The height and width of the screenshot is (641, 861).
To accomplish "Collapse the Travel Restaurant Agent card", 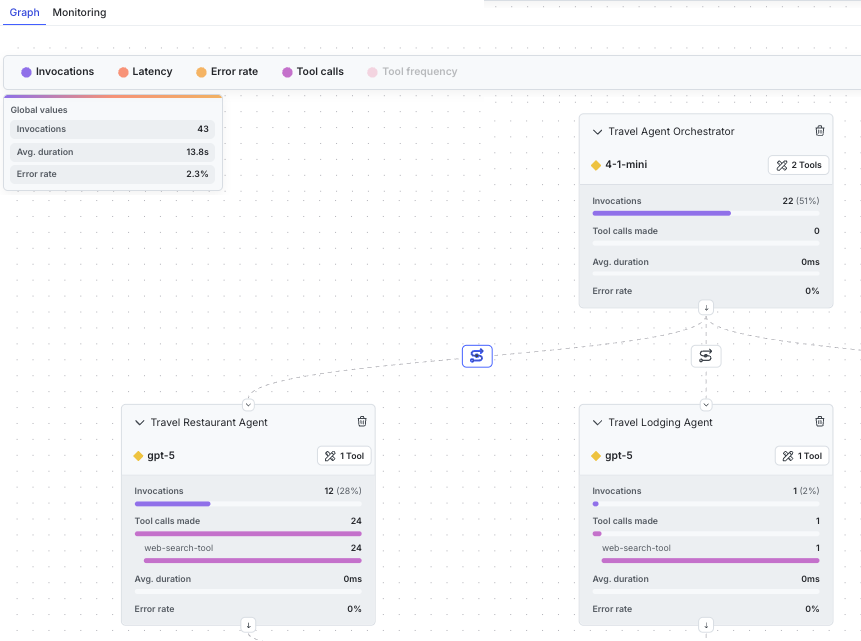I will coord(139,421).
